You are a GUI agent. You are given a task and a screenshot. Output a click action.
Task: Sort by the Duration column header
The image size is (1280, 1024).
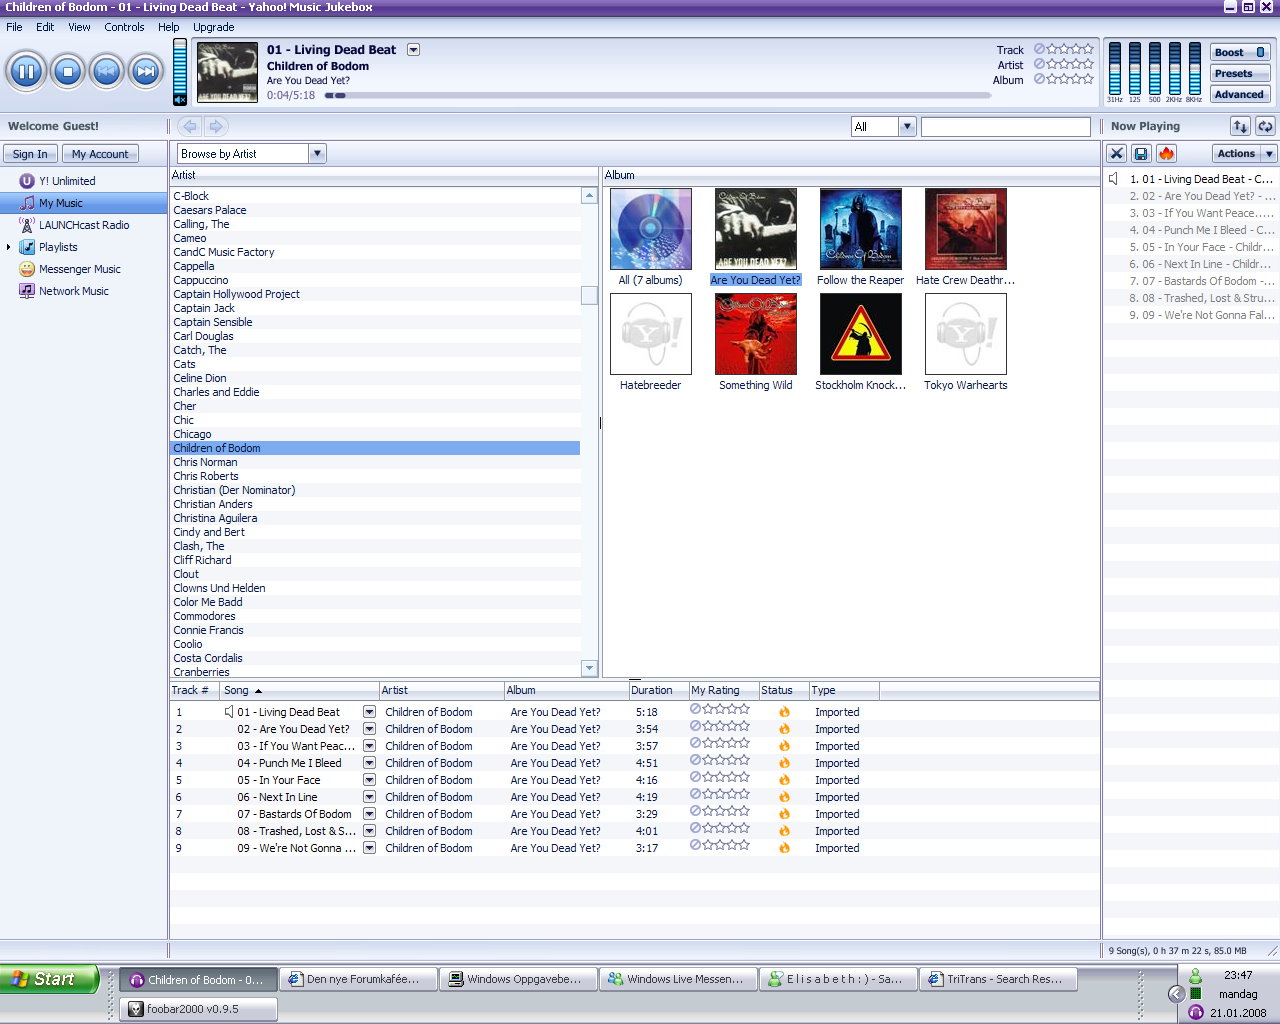(658, 690)
